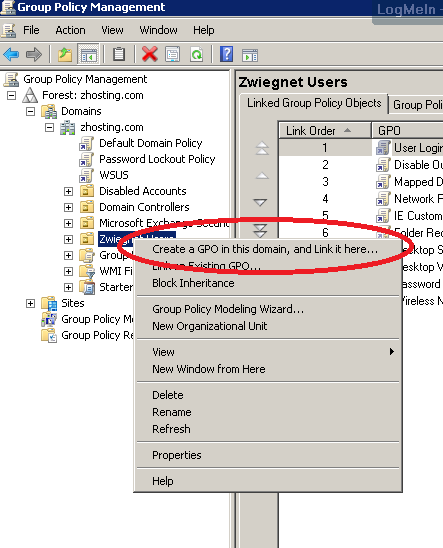Collapse the zhosting.com domain node
This screenshot has height=548, width=443.
click(49, 128)
